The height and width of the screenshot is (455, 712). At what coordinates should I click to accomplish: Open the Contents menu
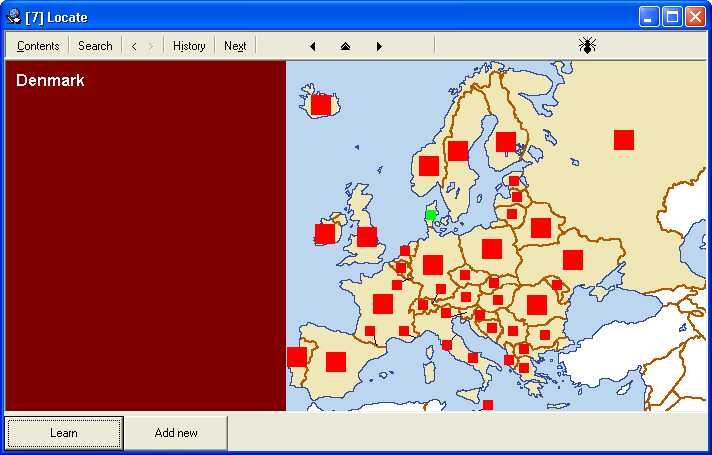(x=38, y=46)
